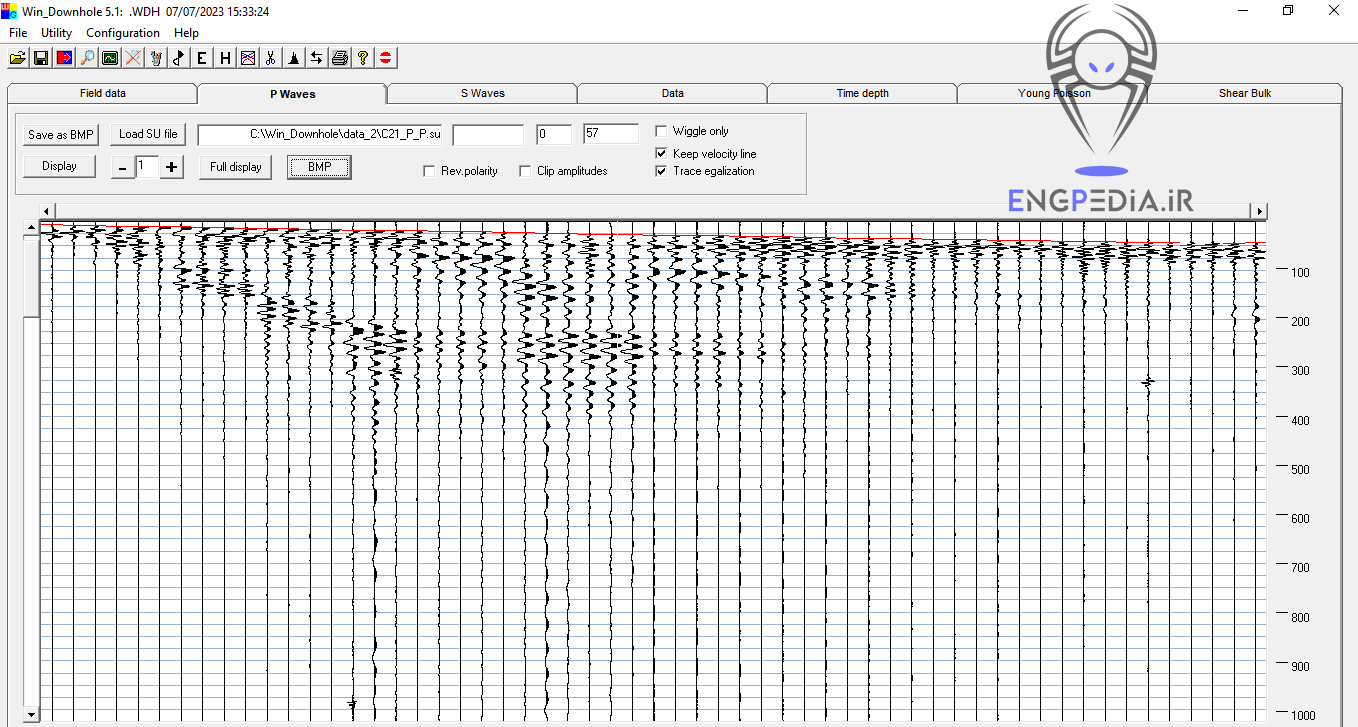
Task: Click the bold H toolbar icon
Action: click(225, 58)
